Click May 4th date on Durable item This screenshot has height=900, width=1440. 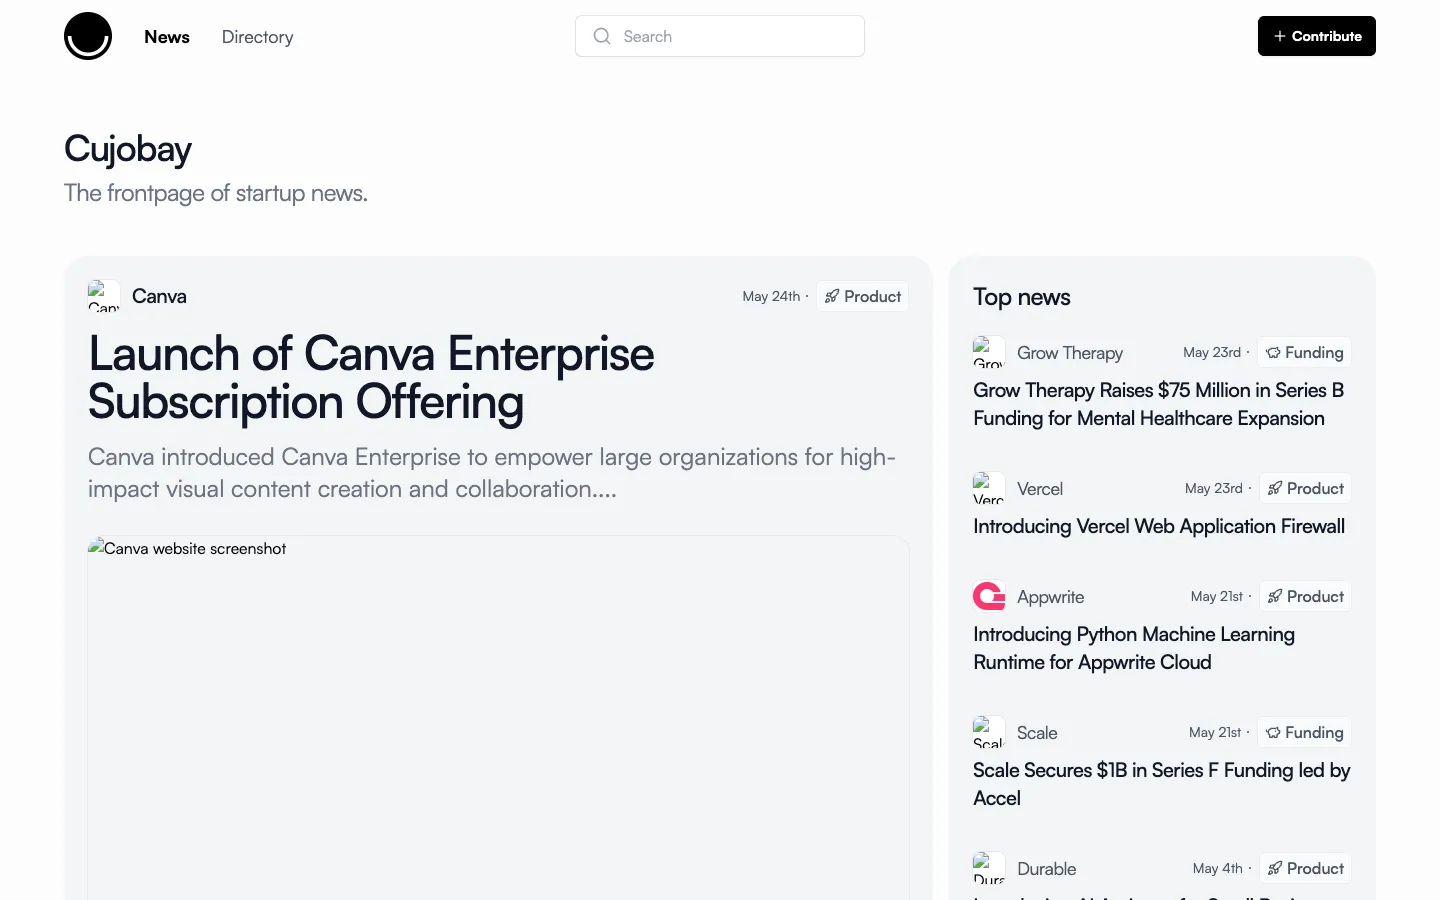(x=1218, y=868)
